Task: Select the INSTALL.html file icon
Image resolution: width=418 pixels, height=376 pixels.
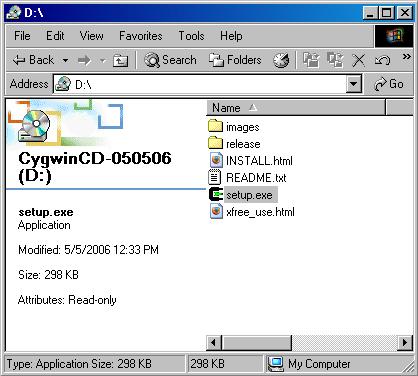Action: pos(216,160)
